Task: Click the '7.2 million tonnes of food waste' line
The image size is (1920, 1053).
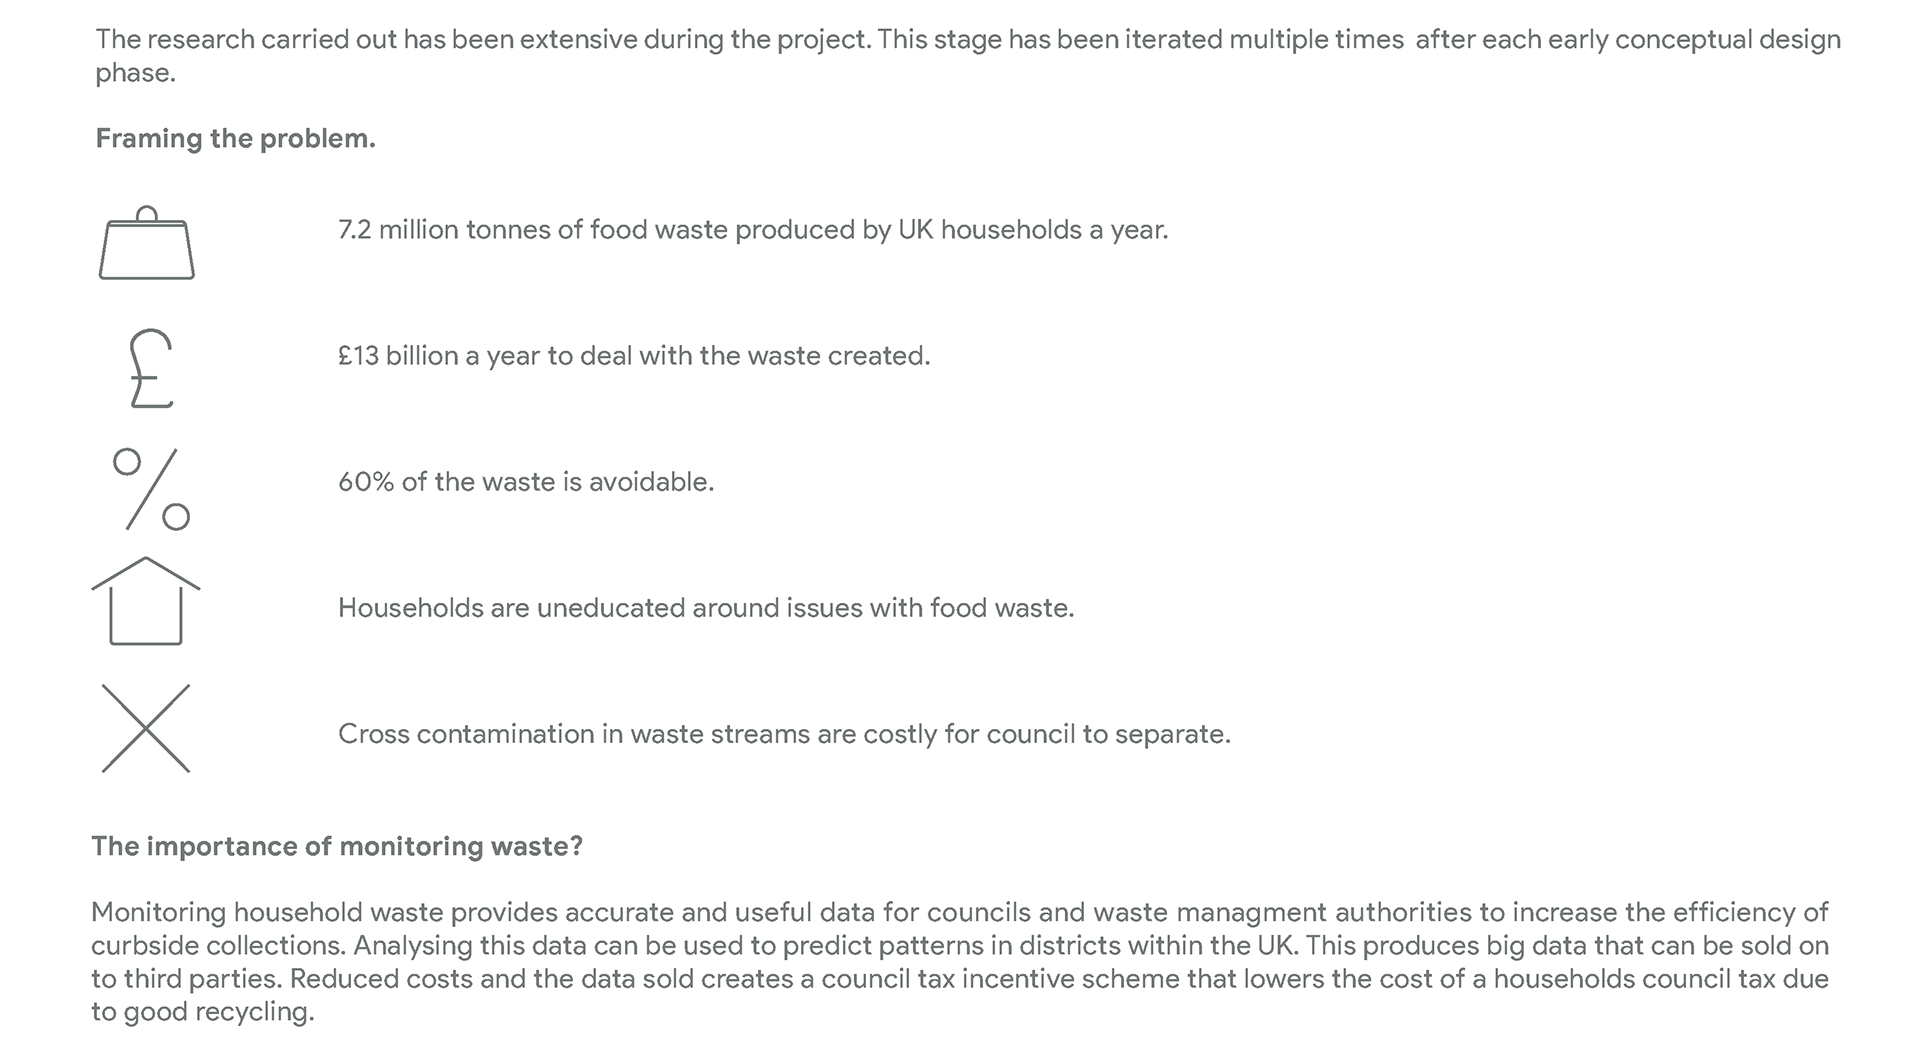Action: coord(753,231)
